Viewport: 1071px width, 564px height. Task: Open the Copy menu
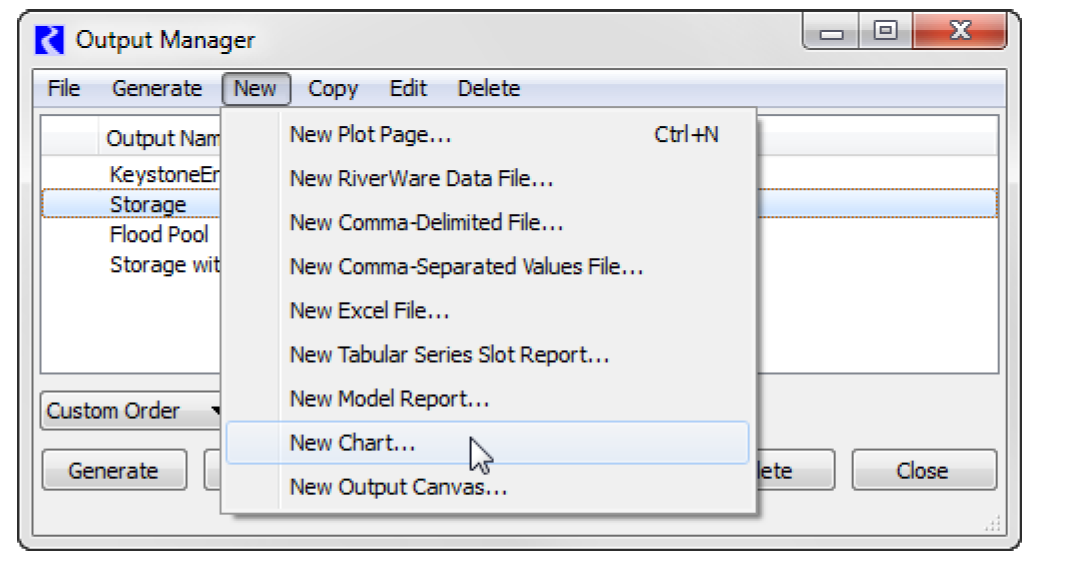point(332,89)
